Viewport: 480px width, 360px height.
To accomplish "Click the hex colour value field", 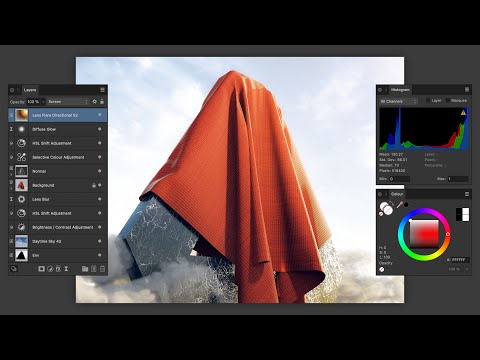I will [460, 260].
